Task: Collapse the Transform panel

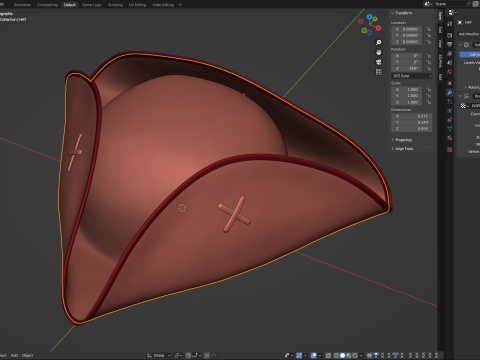Action: pyautogui.click(x=393, y=13)
